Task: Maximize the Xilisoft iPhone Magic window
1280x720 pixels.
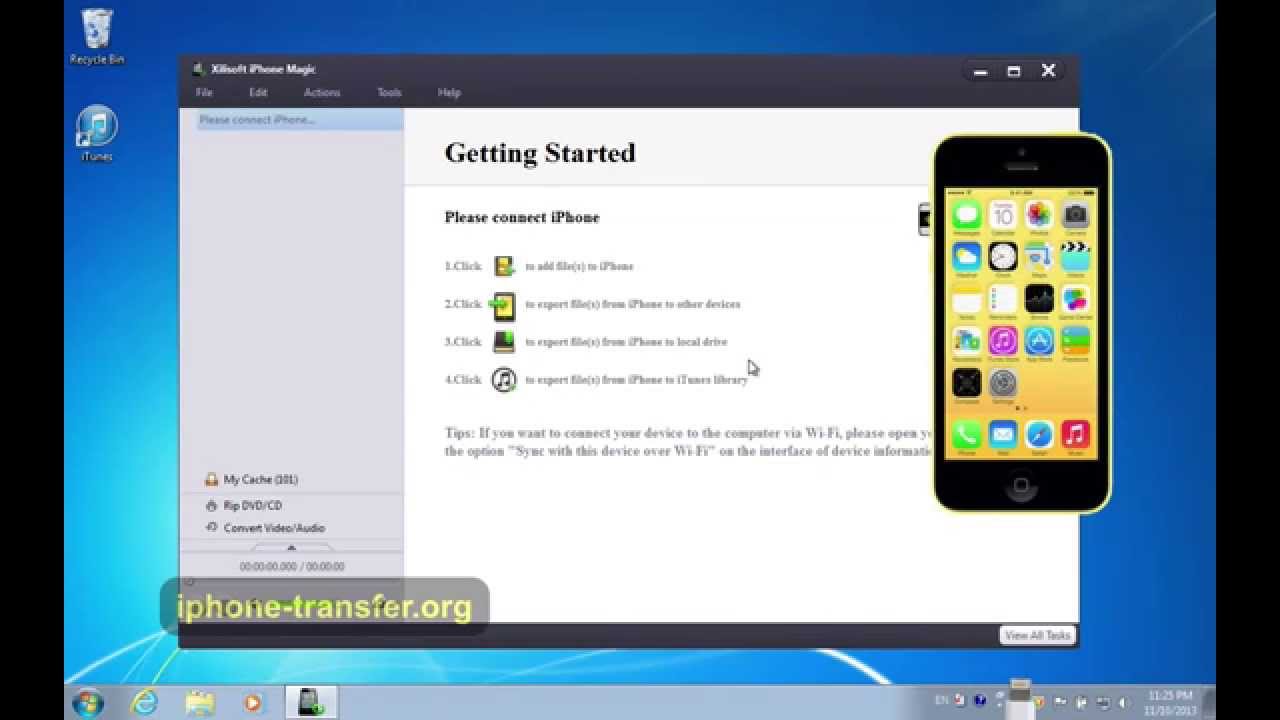Action: coord(1014,71)
